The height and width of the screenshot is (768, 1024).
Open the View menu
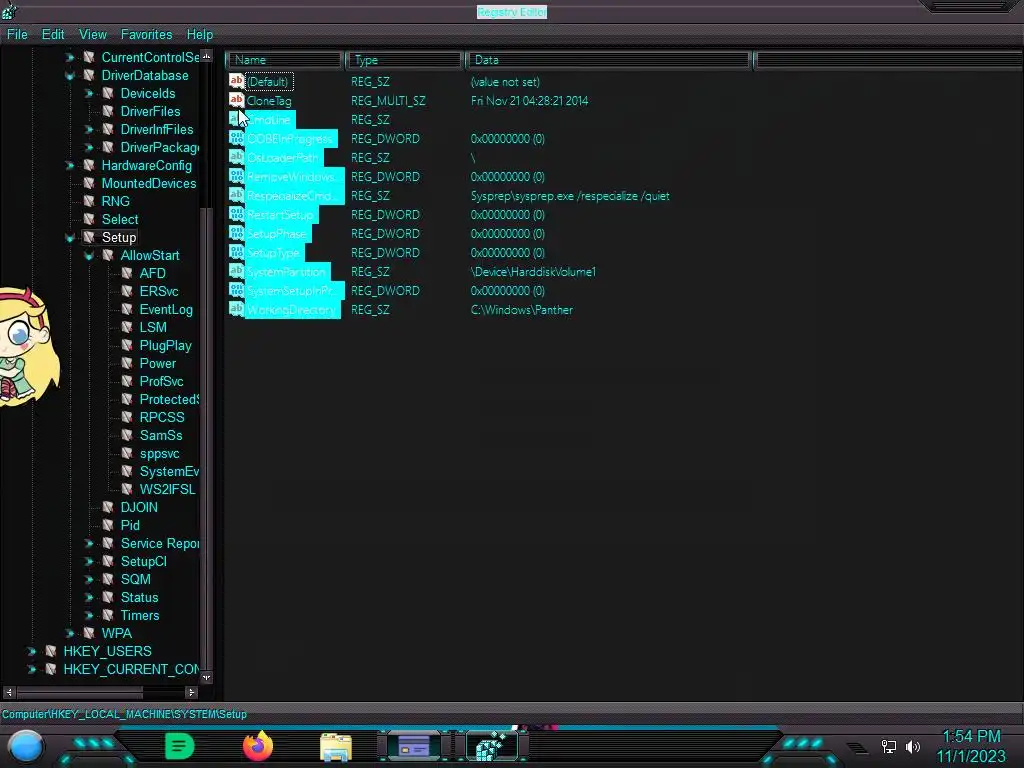(x=93, y=35)
